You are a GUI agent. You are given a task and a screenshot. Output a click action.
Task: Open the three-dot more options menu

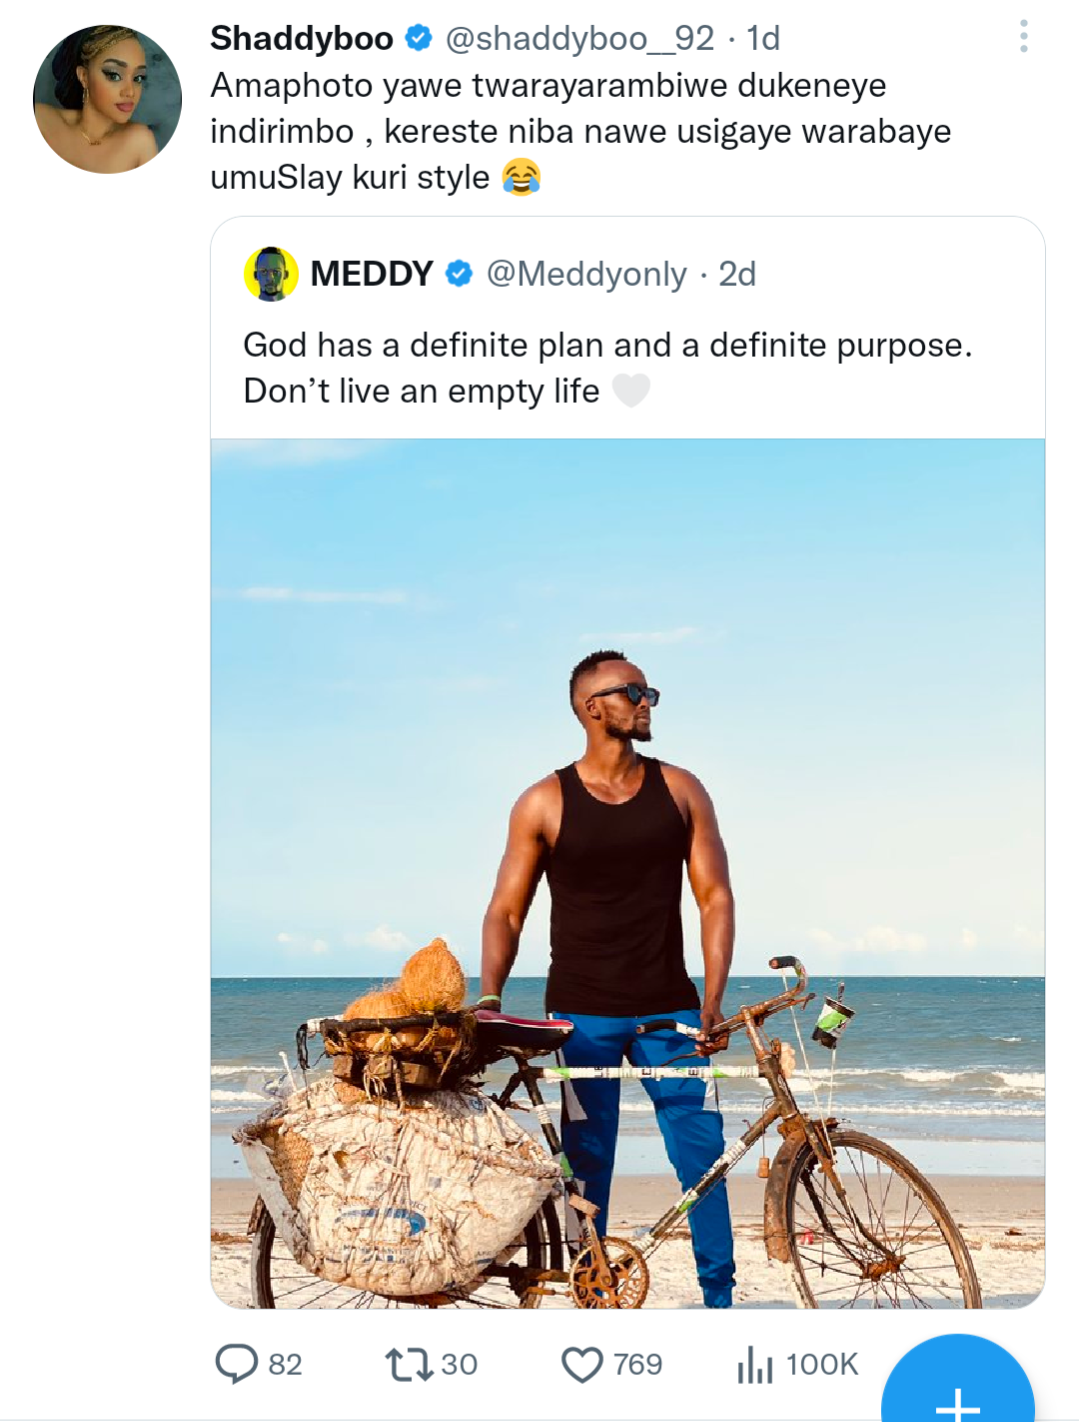tap(1023, 37)
